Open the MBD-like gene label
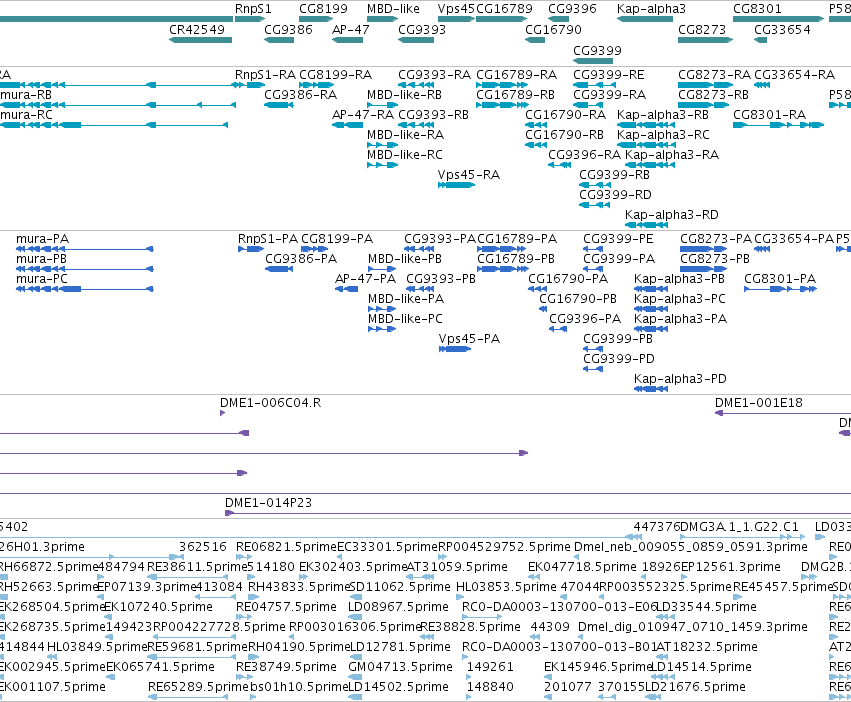Viewport: 851px width, 702px height. point(393,9)
